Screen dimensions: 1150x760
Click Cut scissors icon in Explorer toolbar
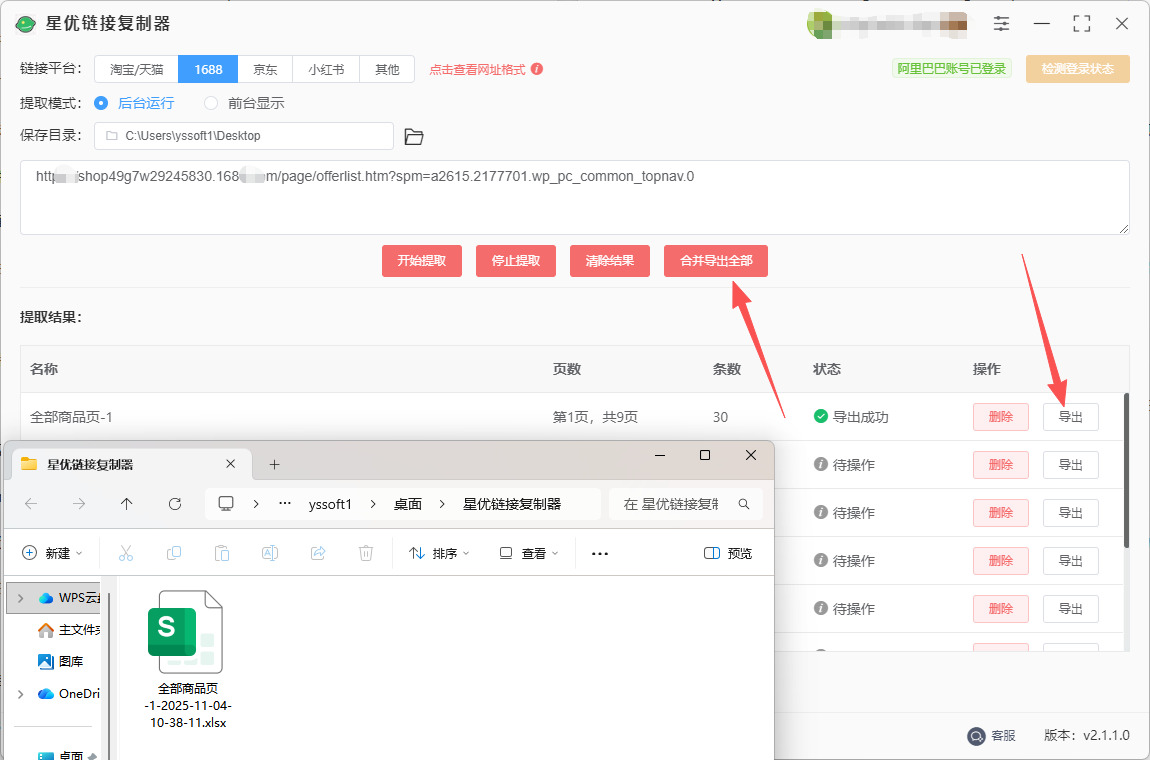tap(125, 553)
